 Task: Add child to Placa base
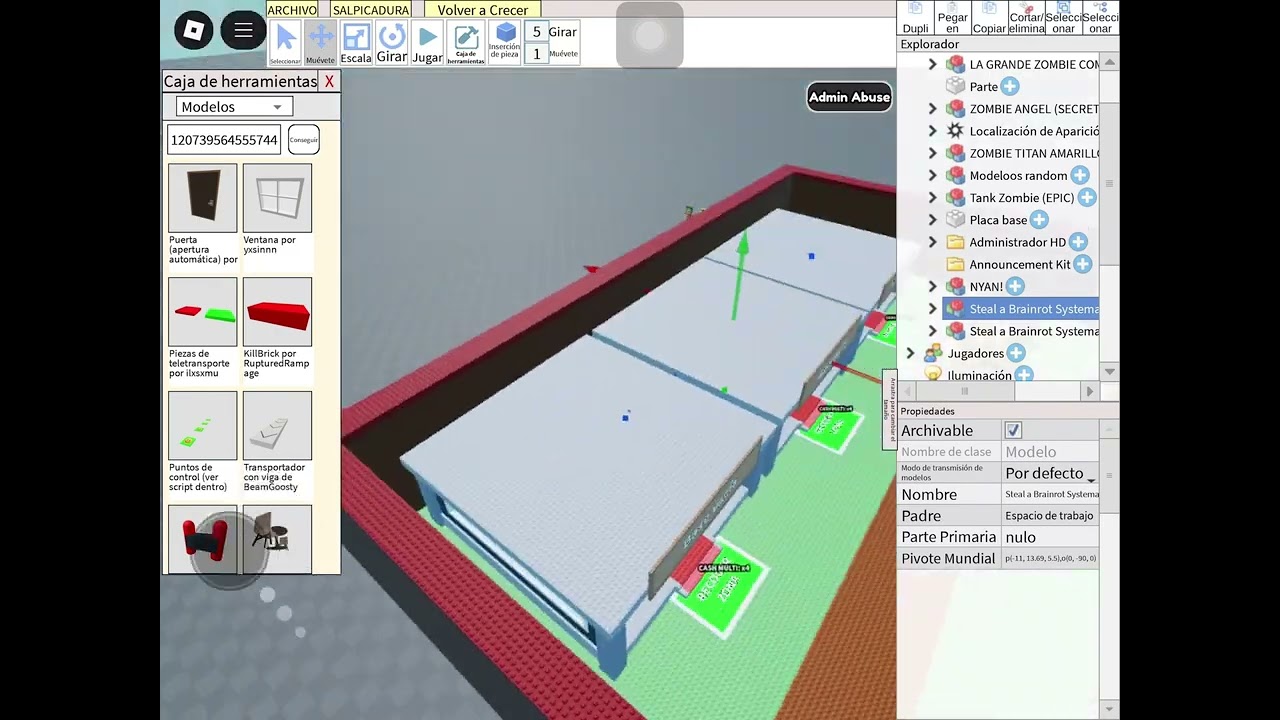1039,220
